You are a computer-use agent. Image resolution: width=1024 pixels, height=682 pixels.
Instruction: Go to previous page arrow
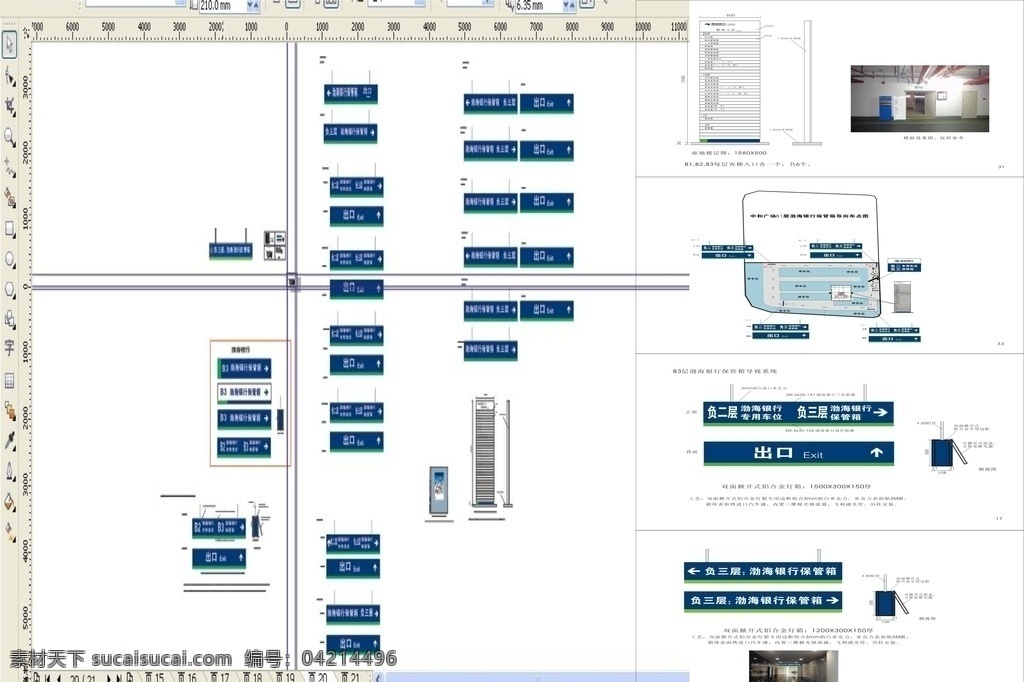click(59, 677)
